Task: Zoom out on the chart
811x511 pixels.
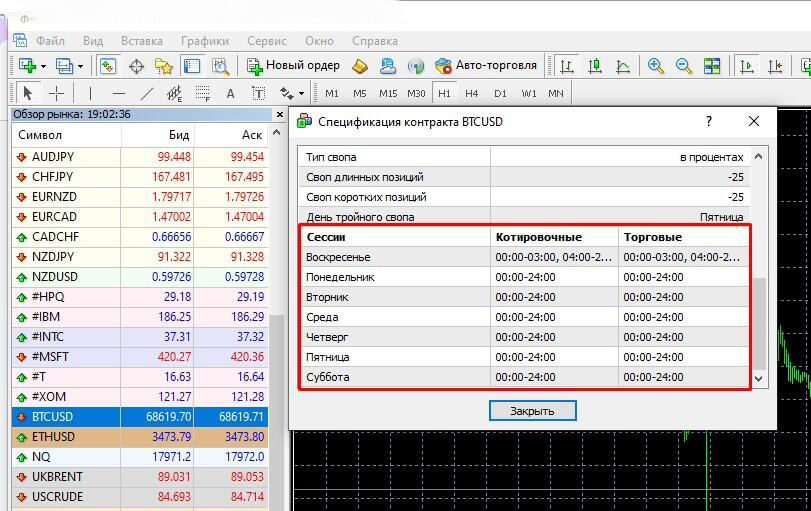Action: [684, 66]
